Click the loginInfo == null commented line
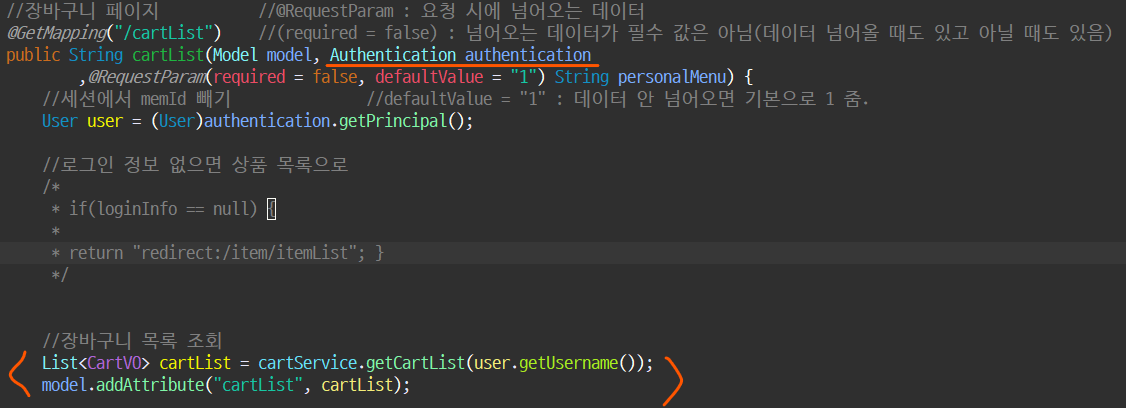The height and width of the screenshot is (408, 1126). tap(164, 209)
